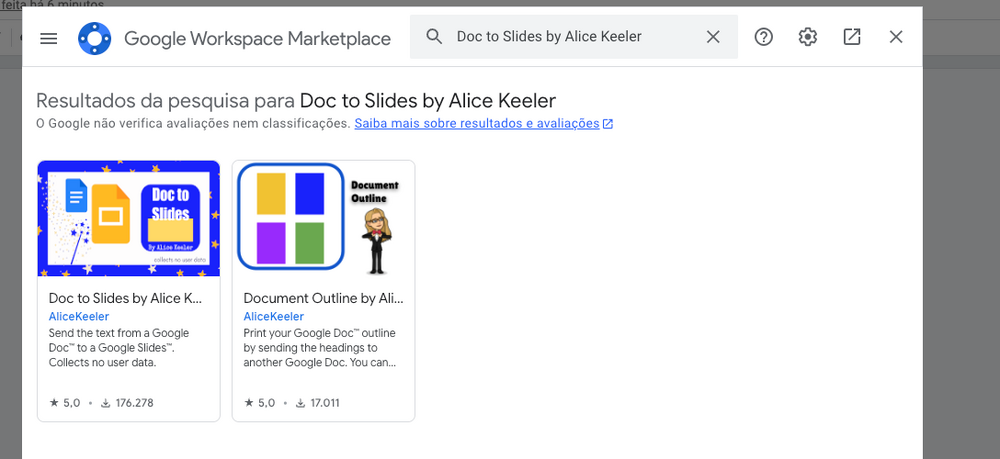The image size is (1000, 459).
Task: Click description 'Send the text from a Google Doc'
Action: (x=119, y=348)
